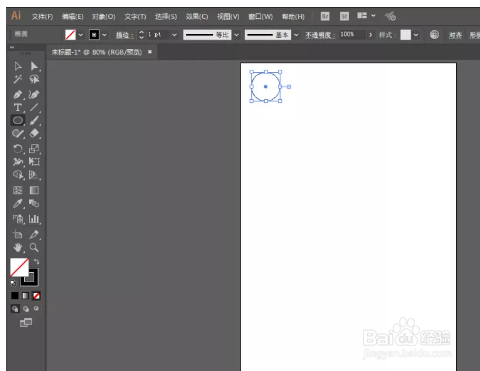The height and width of the screenshot is (371, 480).
Task: Expand the brush definition dropdown
Action: pyautogui.click(x=296, y=35)
